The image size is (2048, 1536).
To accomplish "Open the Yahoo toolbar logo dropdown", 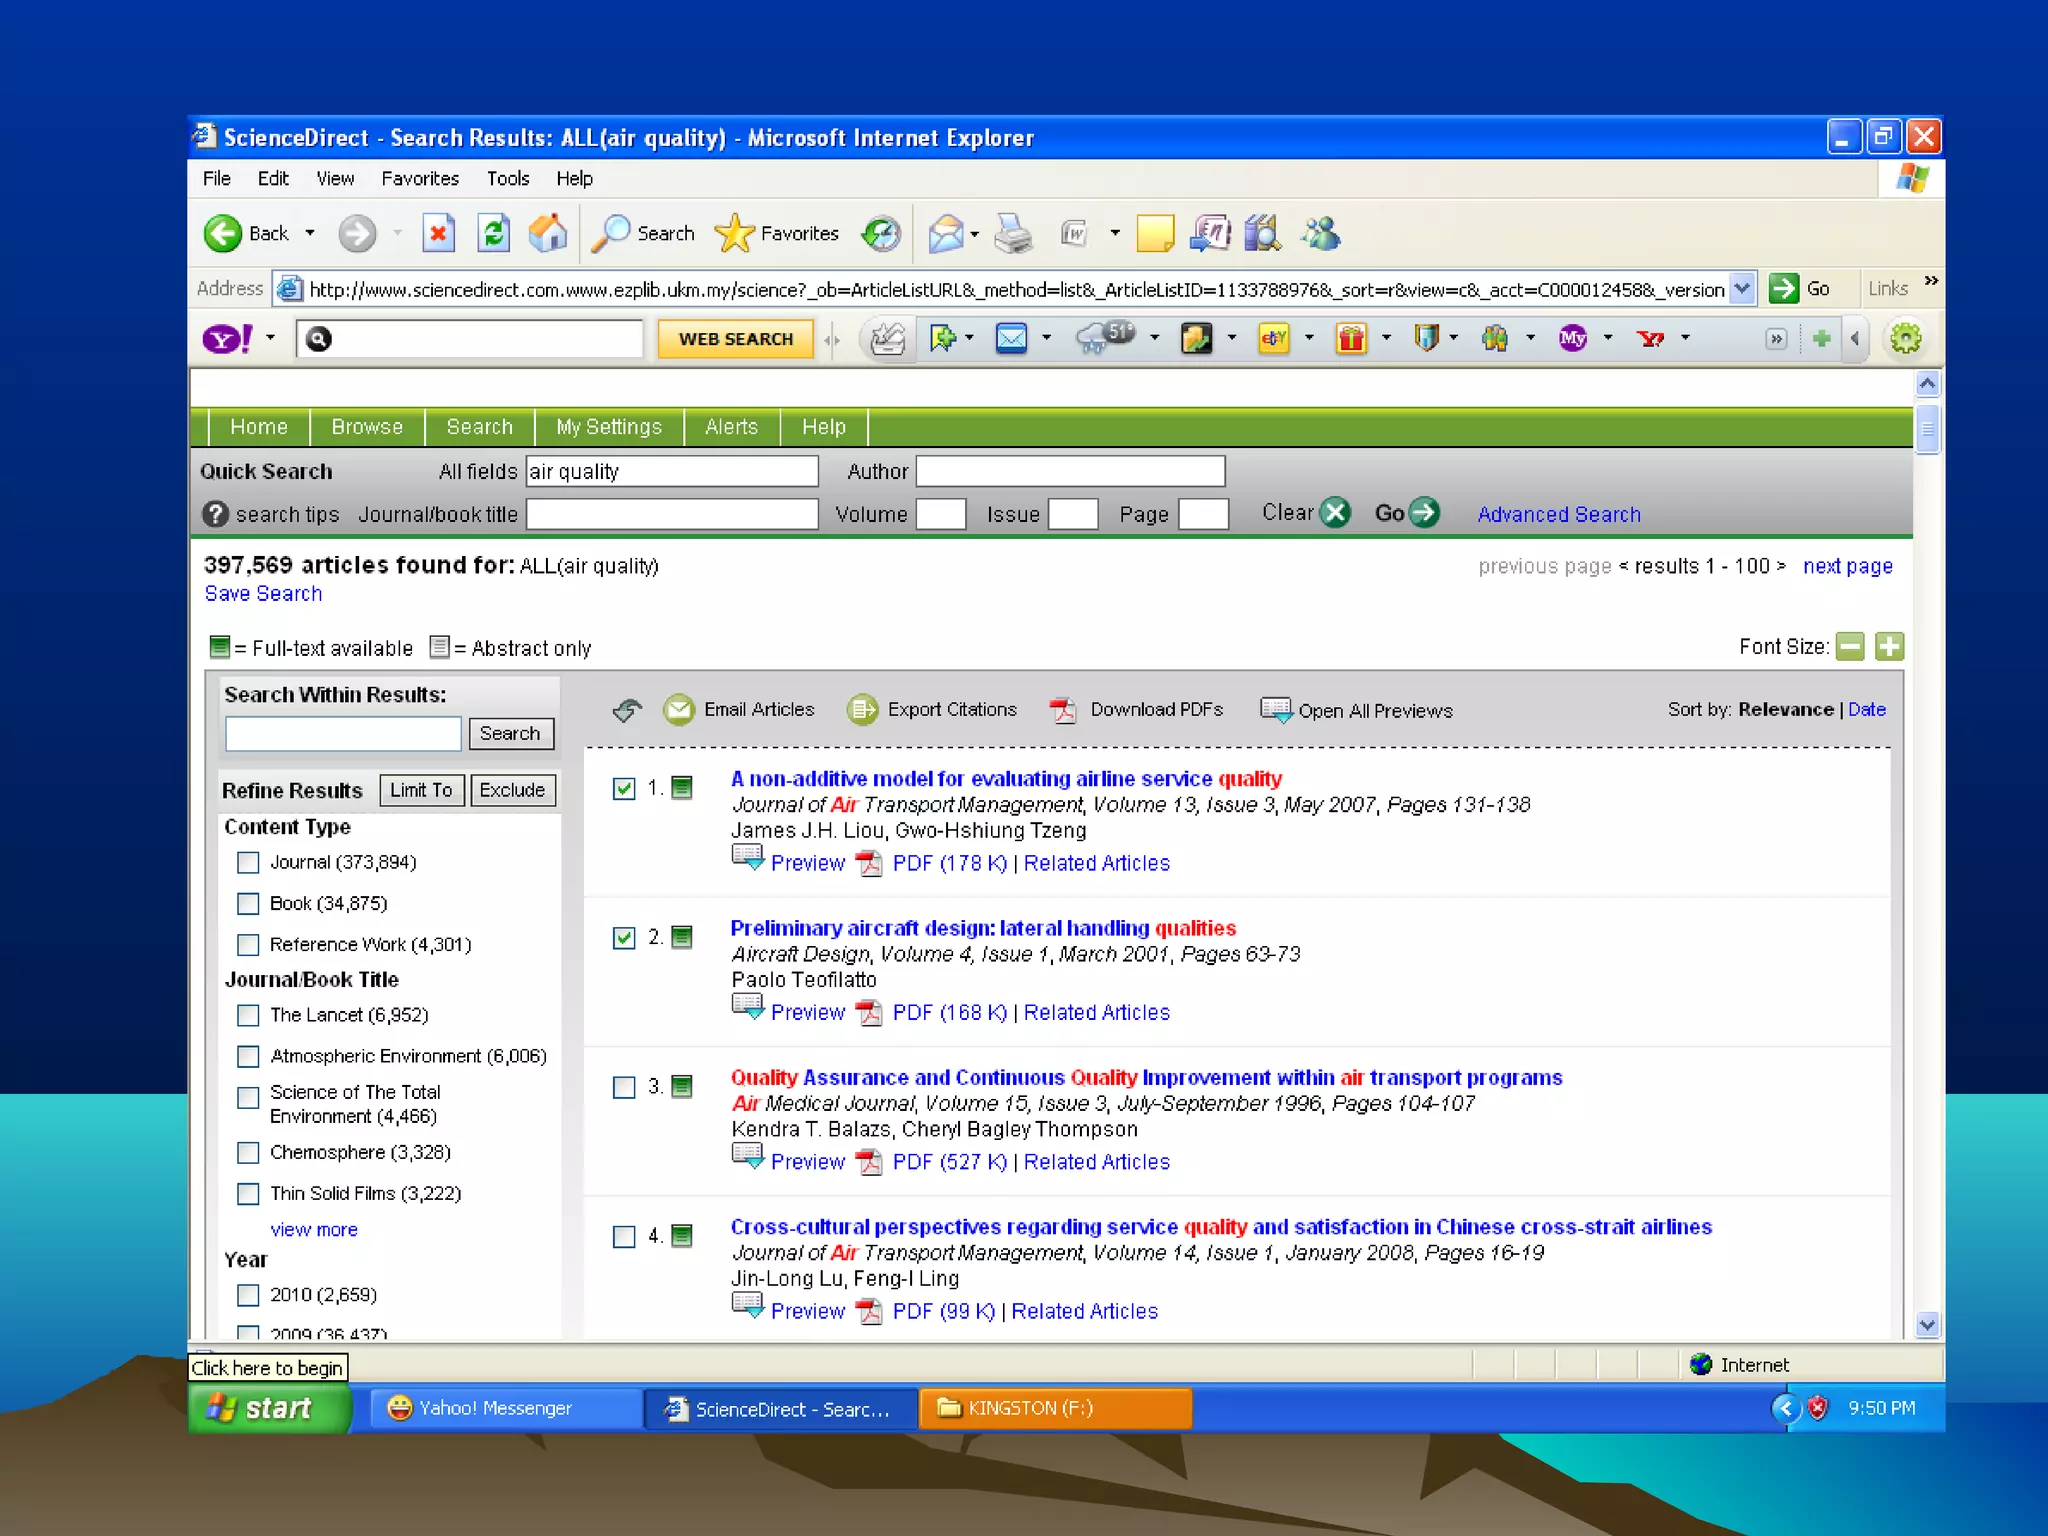I will (x=270, y=338).
